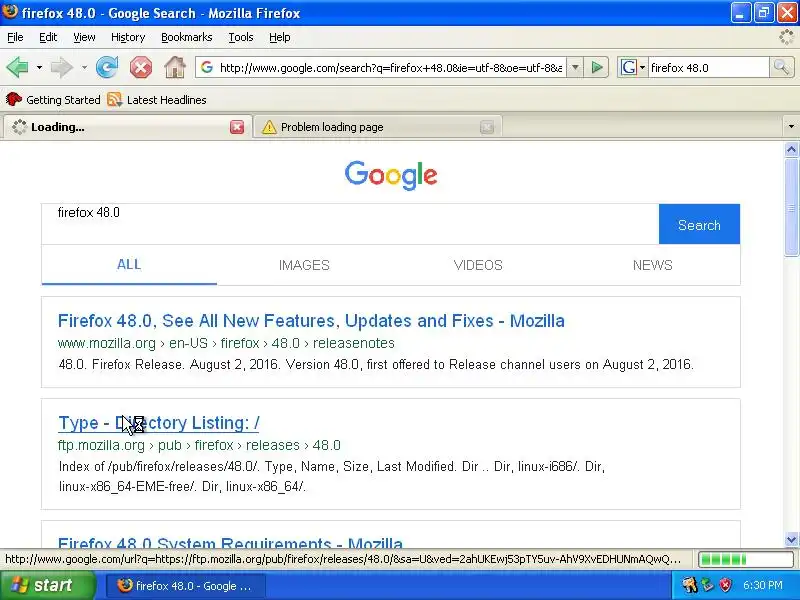Click the magnifying glass search button
Screen dimensions: 800x600
coord(781,67)
